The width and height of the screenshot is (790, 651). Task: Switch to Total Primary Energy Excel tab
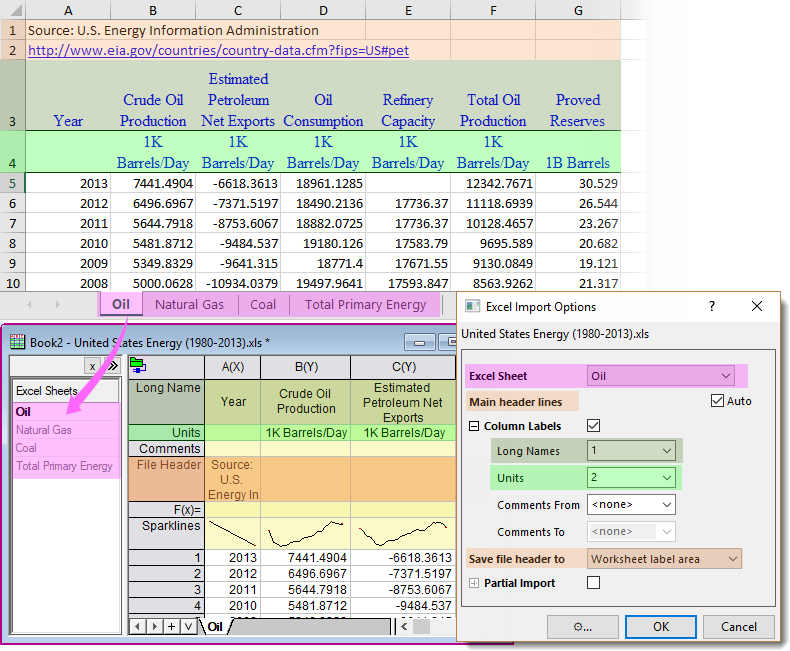pyautogui.click(x=365, y=304)
